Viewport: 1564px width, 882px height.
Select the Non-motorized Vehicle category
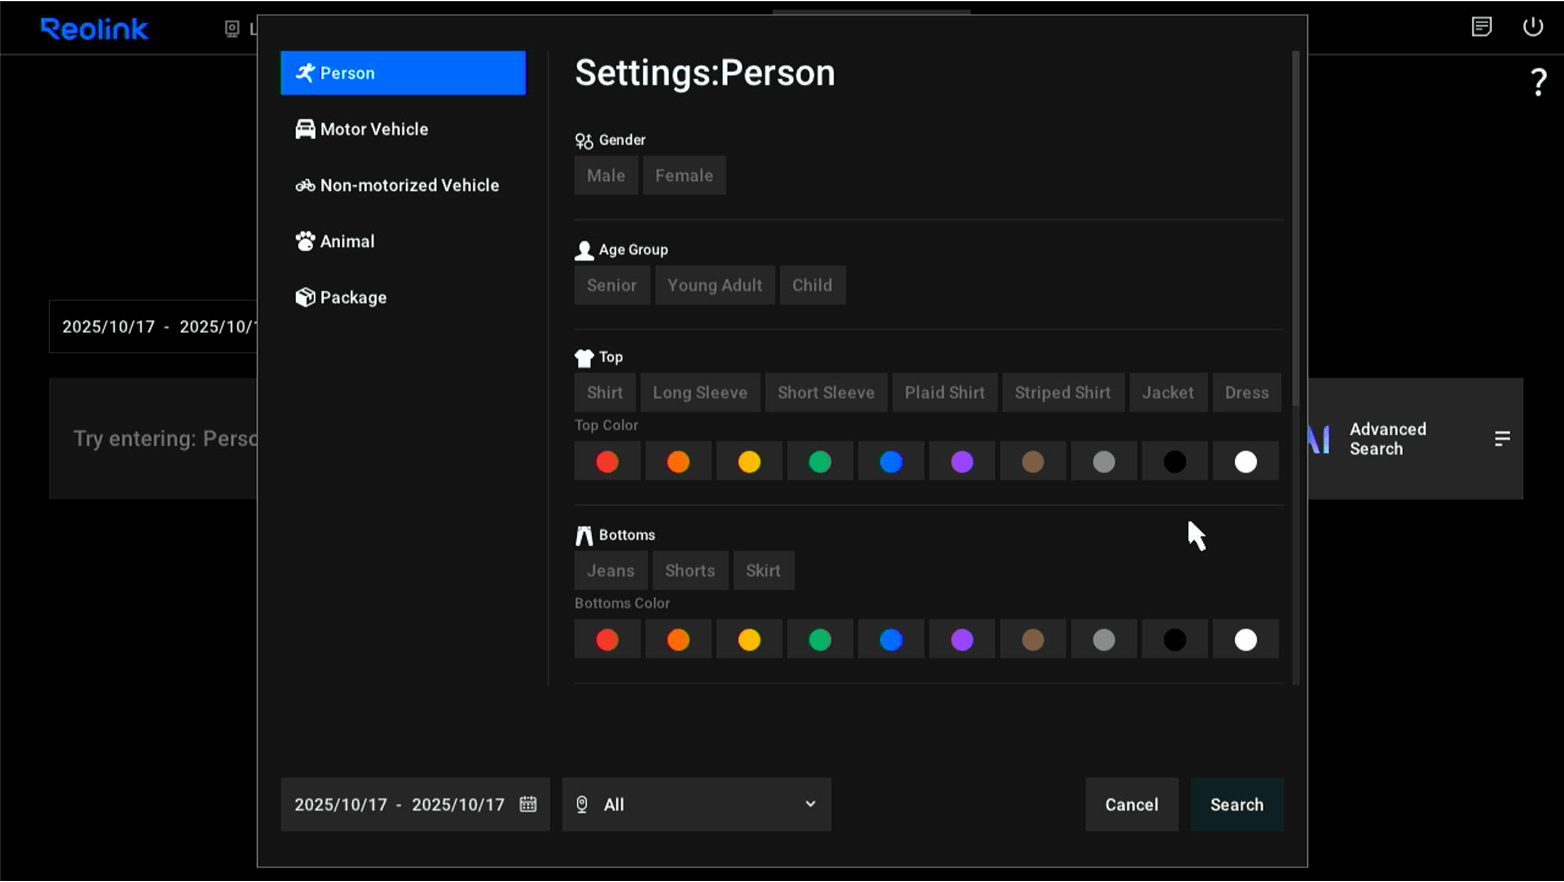(408, 185)
